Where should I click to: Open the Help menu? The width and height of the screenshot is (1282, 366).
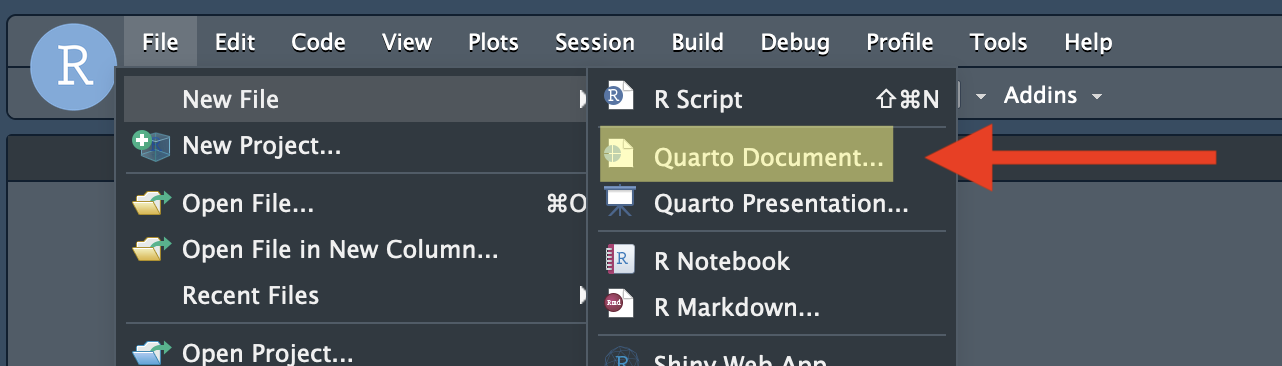[1088, 42]
